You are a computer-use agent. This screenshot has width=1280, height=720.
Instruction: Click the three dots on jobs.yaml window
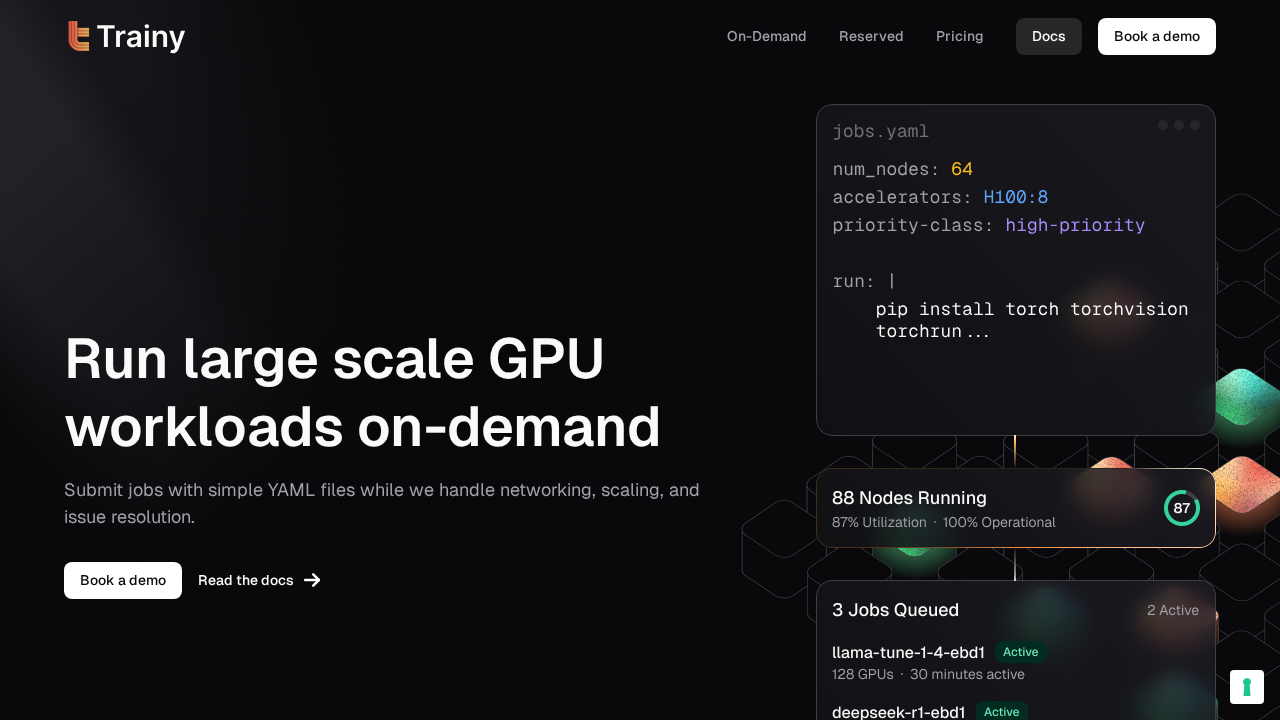1178,125
